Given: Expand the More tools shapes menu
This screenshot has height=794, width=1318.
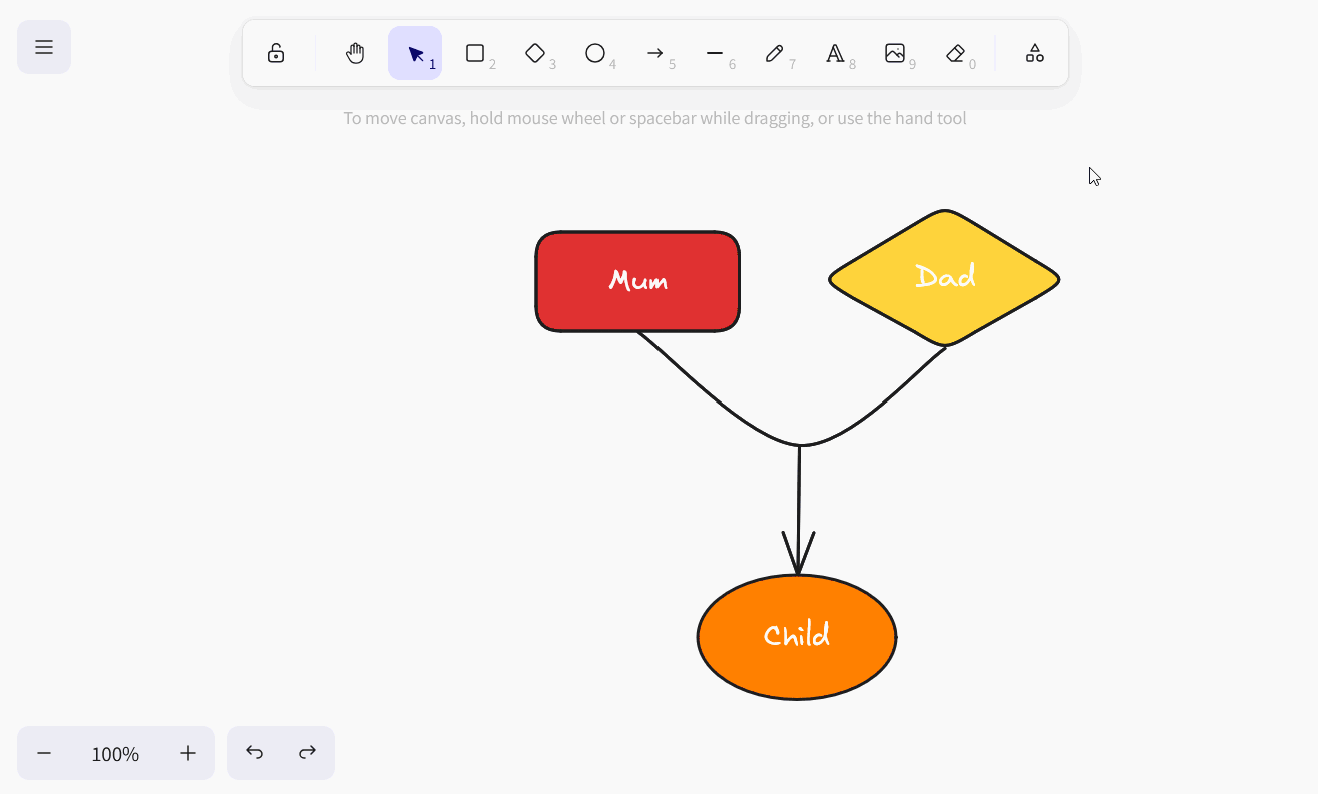Looking at the screenshot, I should (x=1035, y=53).
